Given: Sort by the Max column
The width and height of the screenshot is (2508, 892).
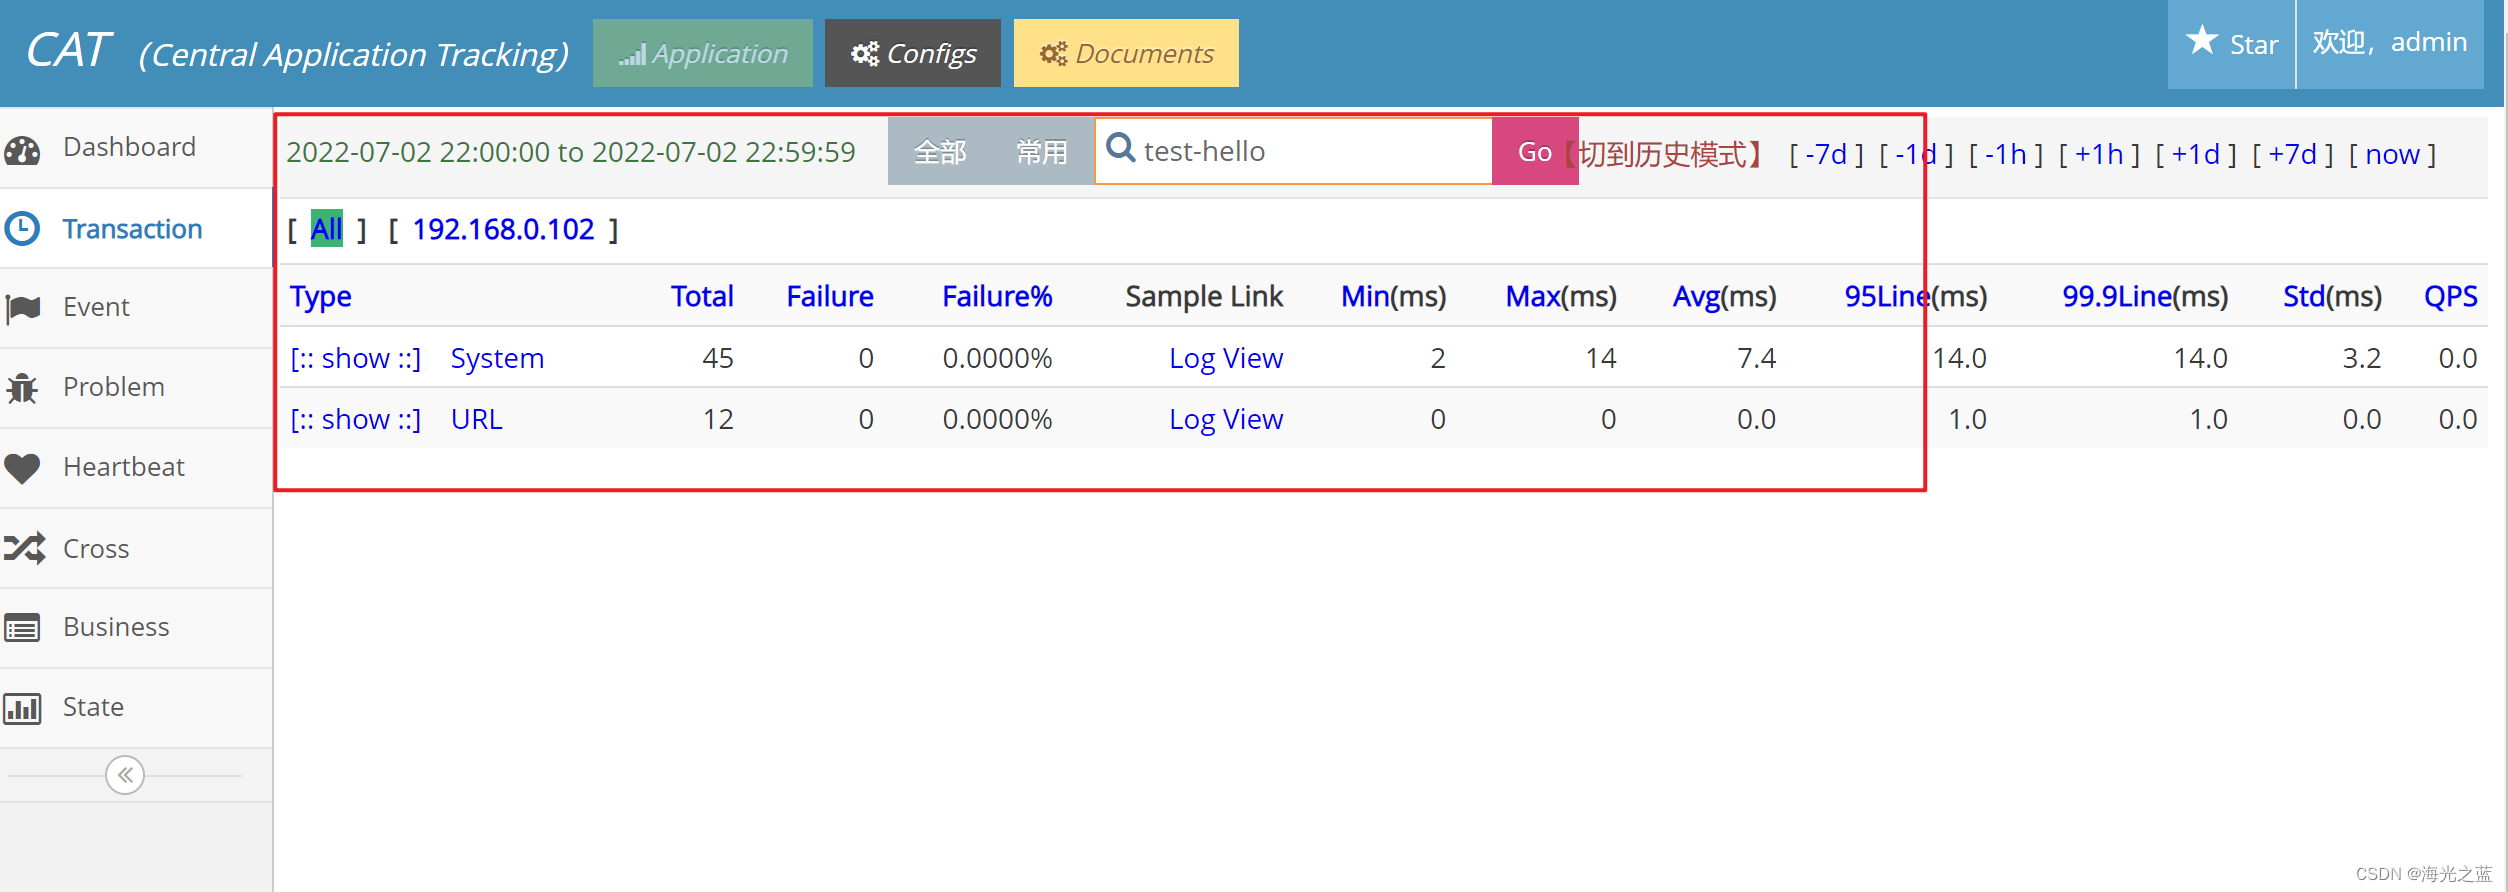Looking at the screenshot, I should coord(1533,296).
